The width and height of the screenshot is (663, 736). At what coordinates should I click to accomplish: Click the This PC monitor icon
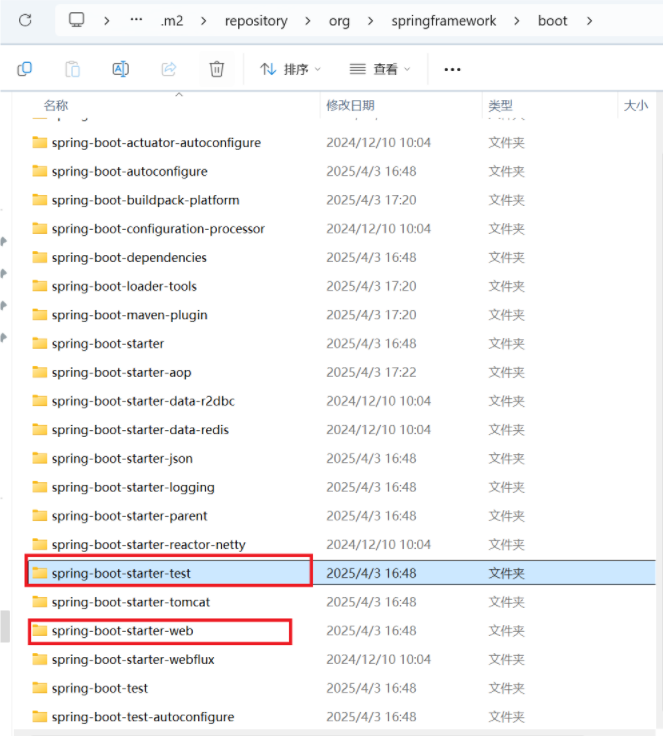click(x=77, y=20)
